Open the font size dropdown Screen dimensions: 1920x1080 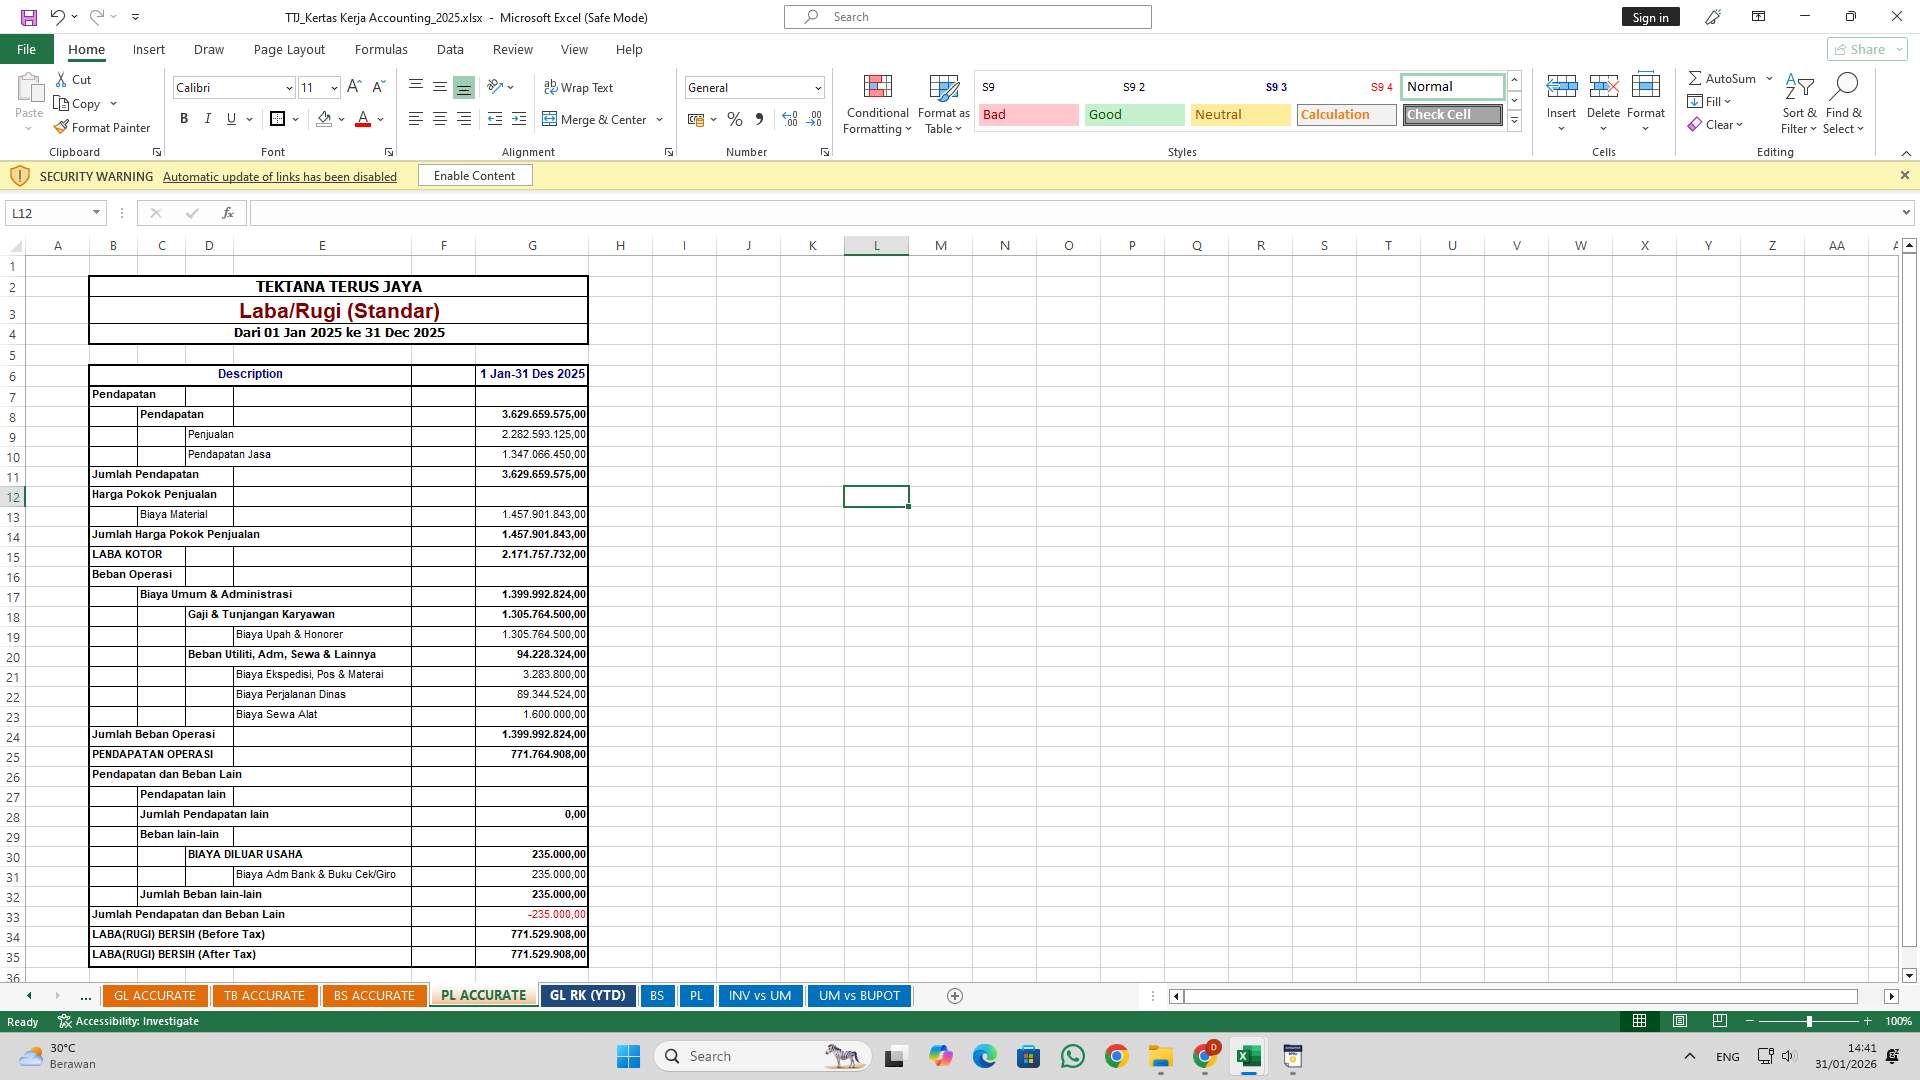click(333, 87)
